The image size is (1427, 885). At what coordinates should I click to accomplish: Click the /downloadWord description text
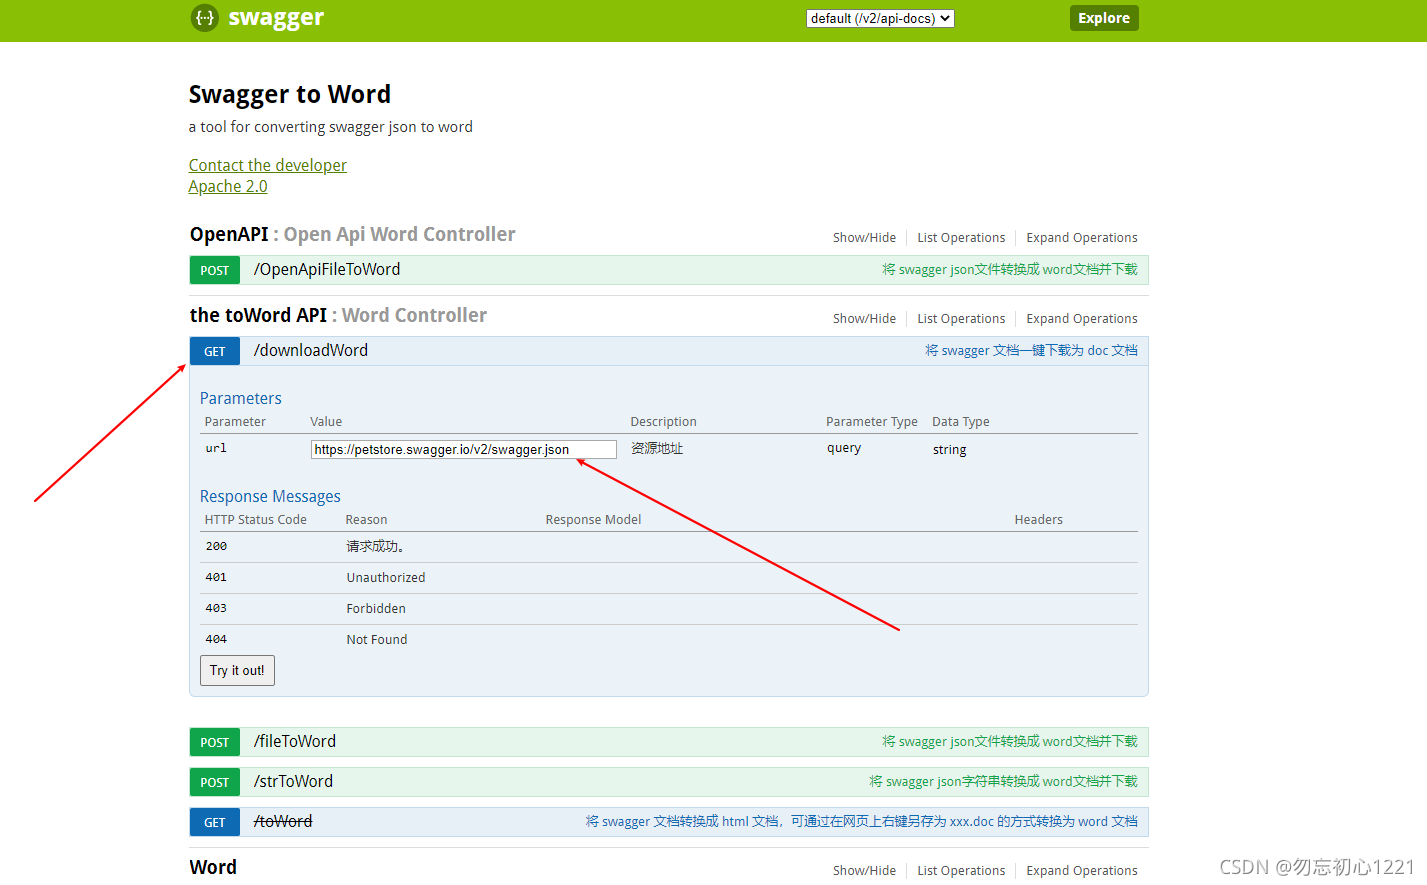tap(1031, 350)
